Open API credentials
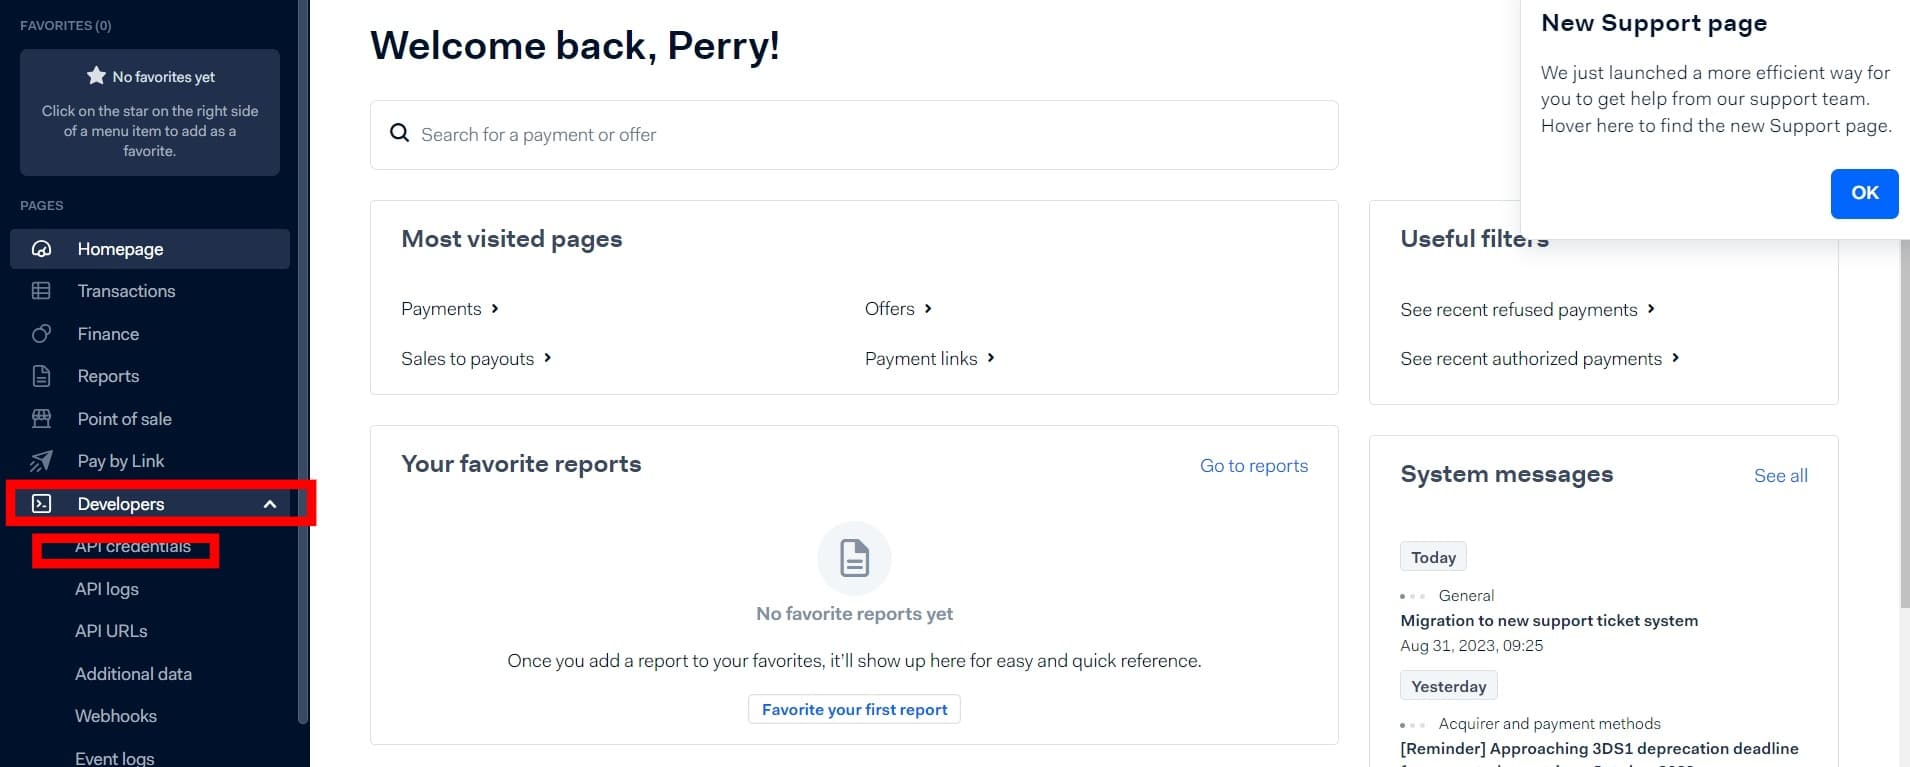 (x=133, y=546)
